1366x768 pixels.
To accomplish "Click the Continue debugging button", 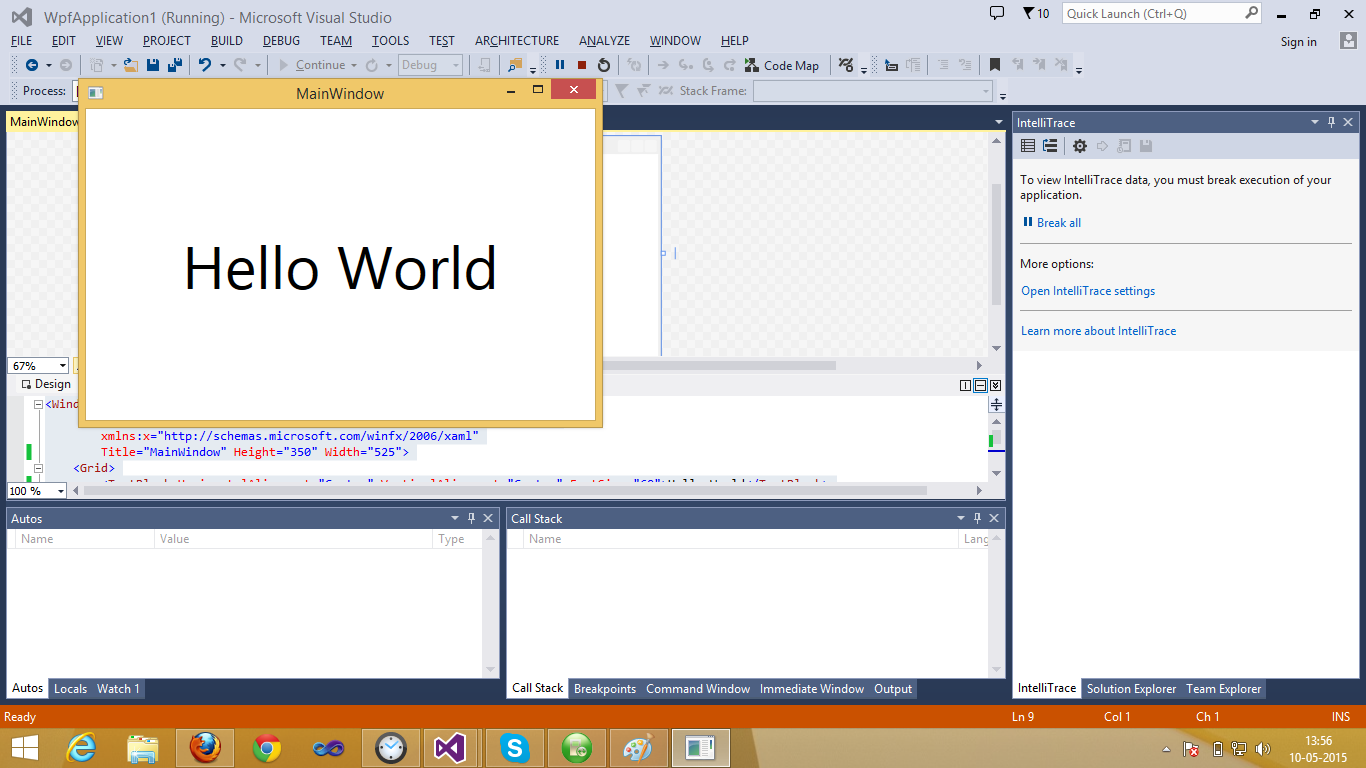I will click(x=312, y=65).
